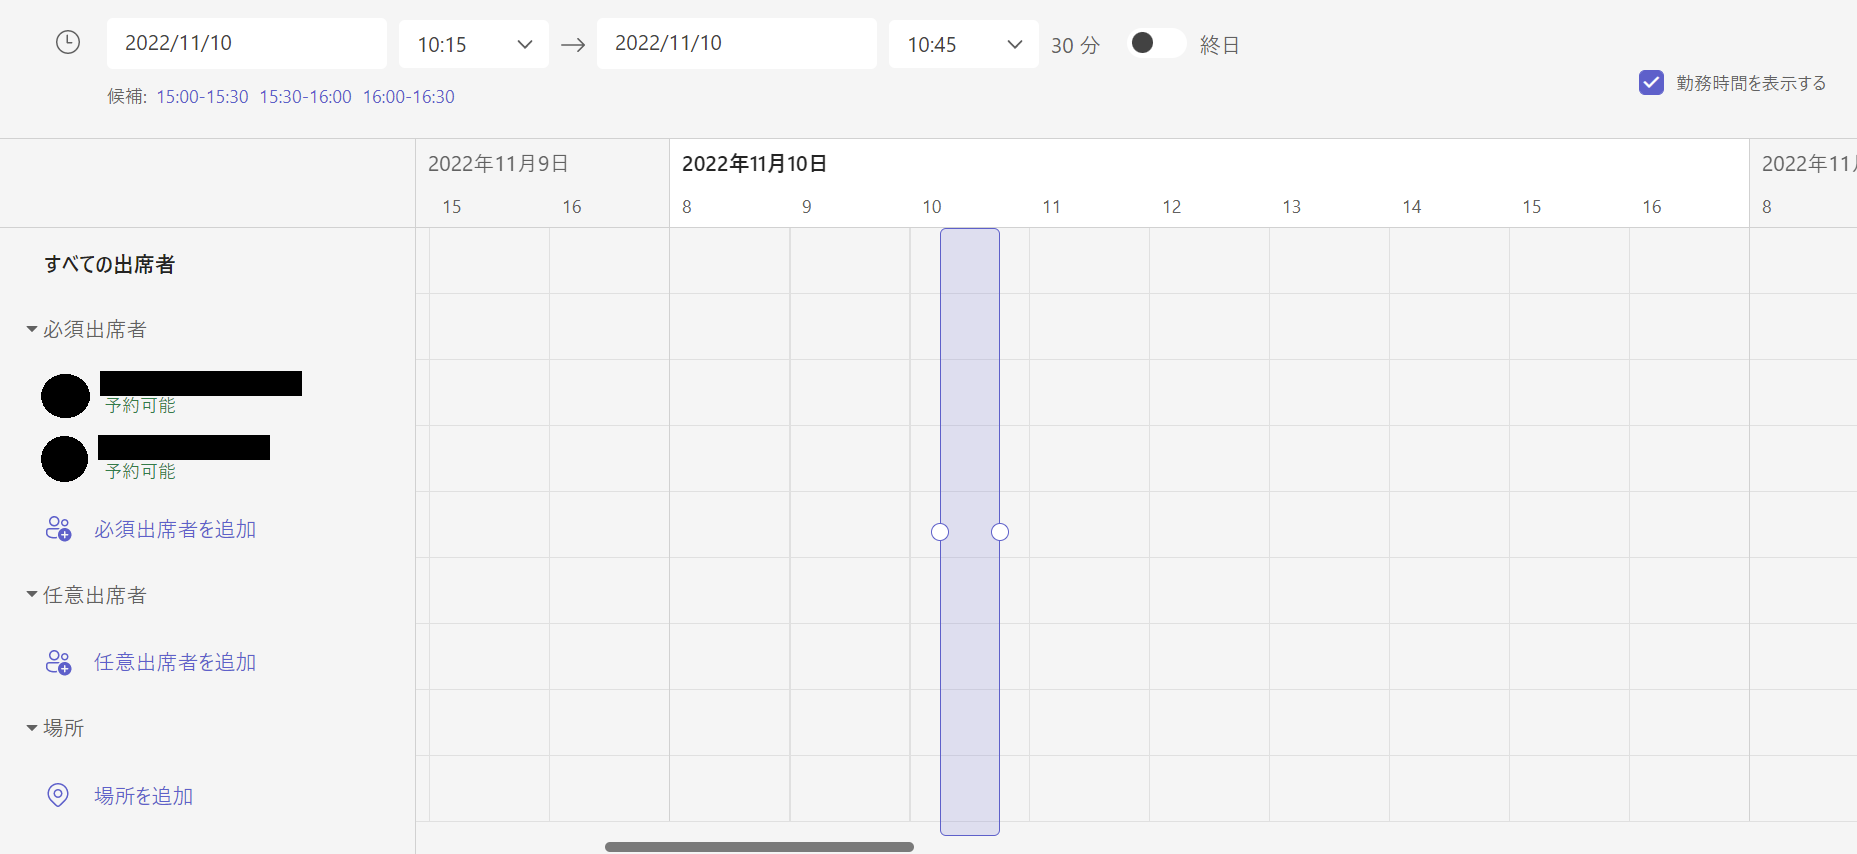
Task: Click 任意出席者を追加 link
Action: [x=175, y=662]
